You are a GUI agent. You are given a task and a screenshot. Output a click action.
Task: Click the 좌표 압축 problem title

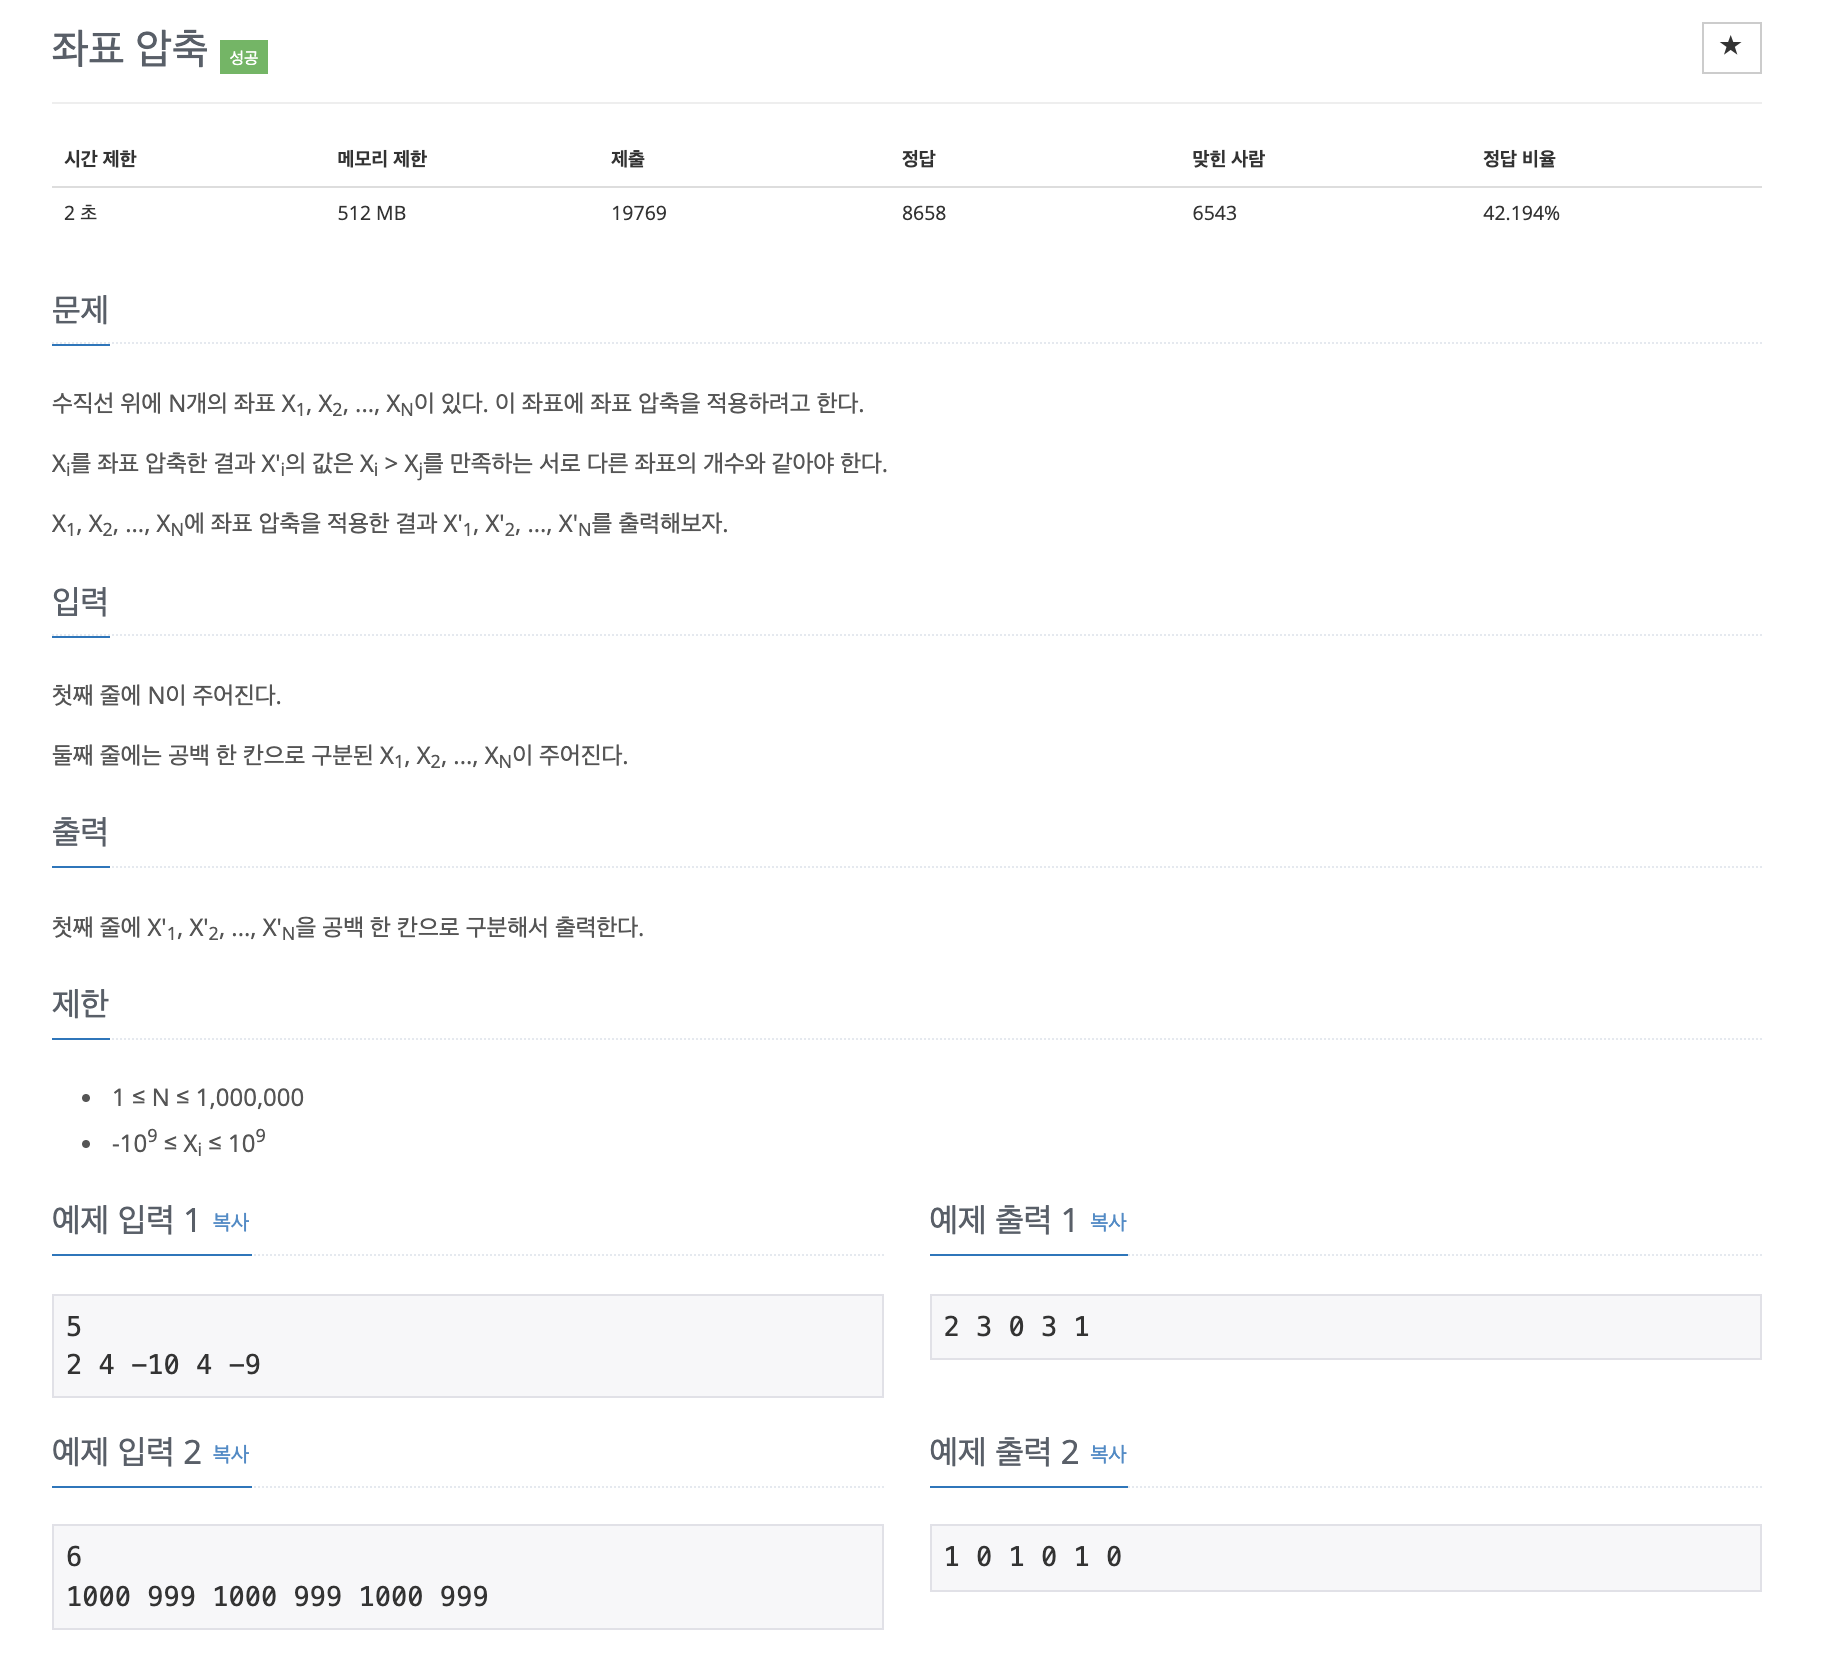click(130, 48)
